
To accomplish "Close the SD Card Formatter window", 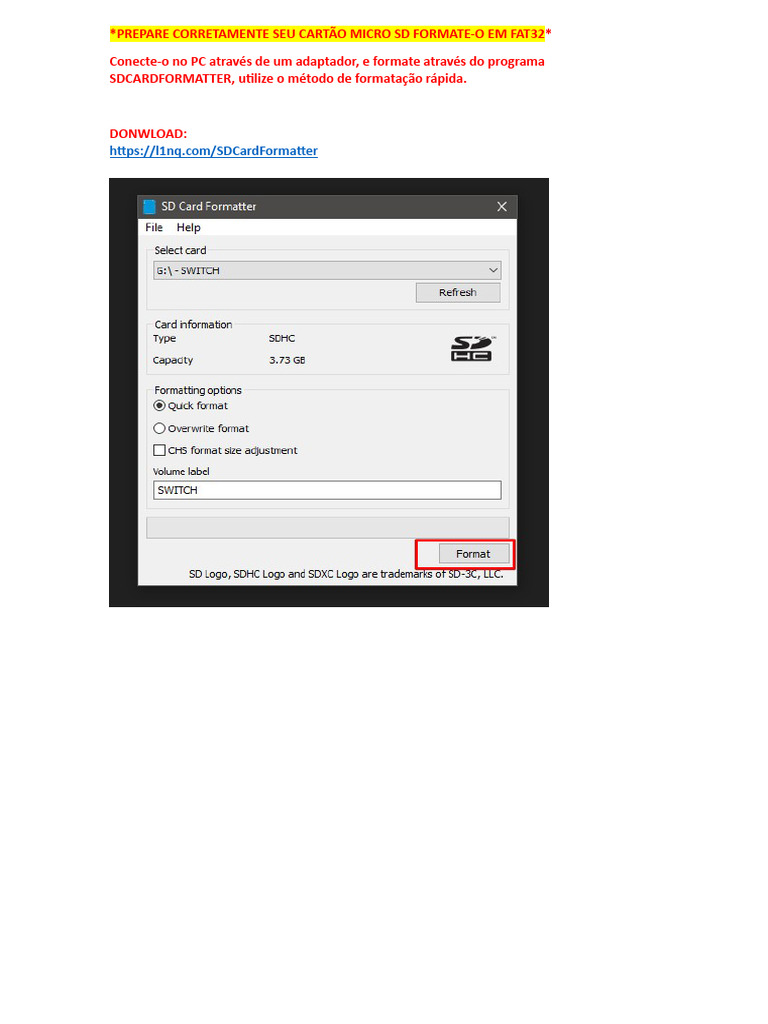I will point(502,206).
